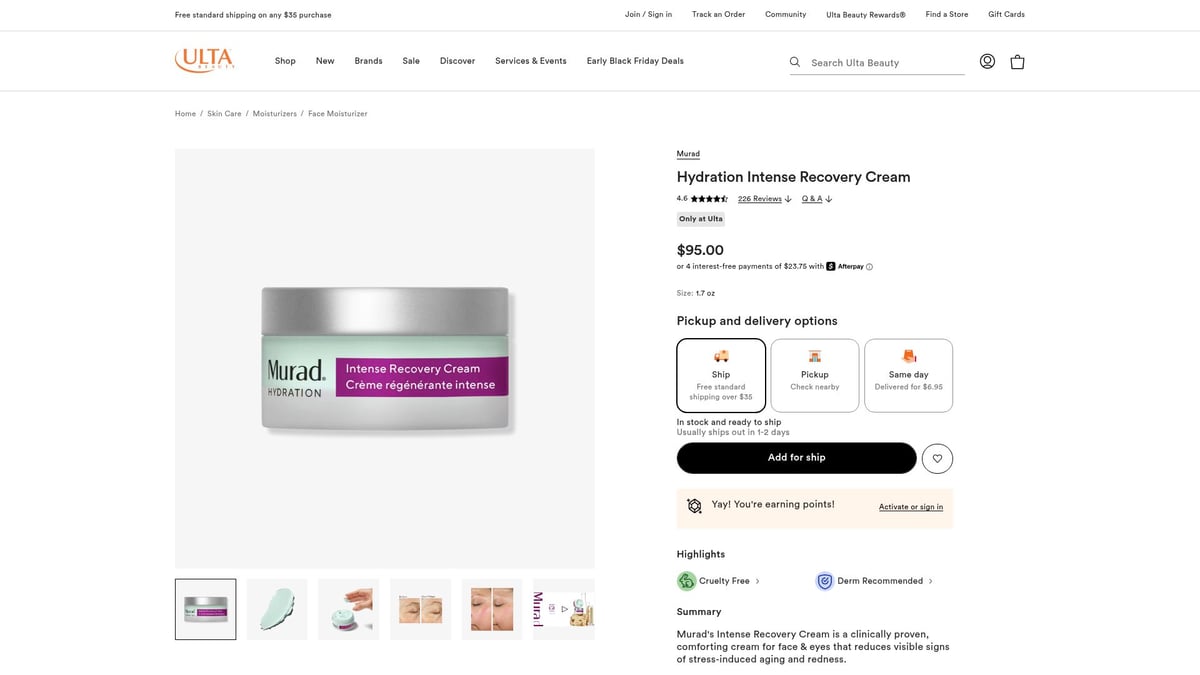Open the account profile icon
The width and height of the screenshot is (1200, 675).
pyautogui.click(x=987, y=61)
